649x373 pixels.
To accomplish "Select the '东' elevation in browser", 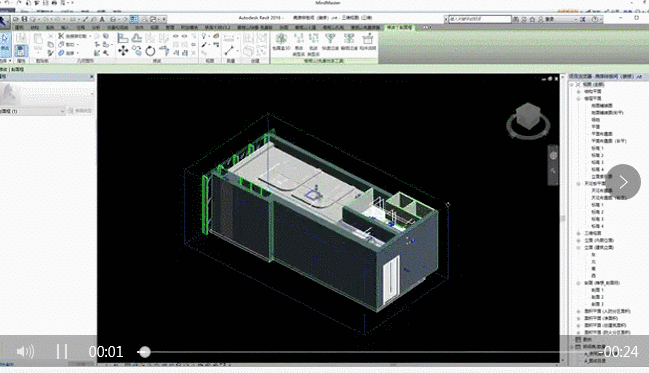I will click(594, 255).
